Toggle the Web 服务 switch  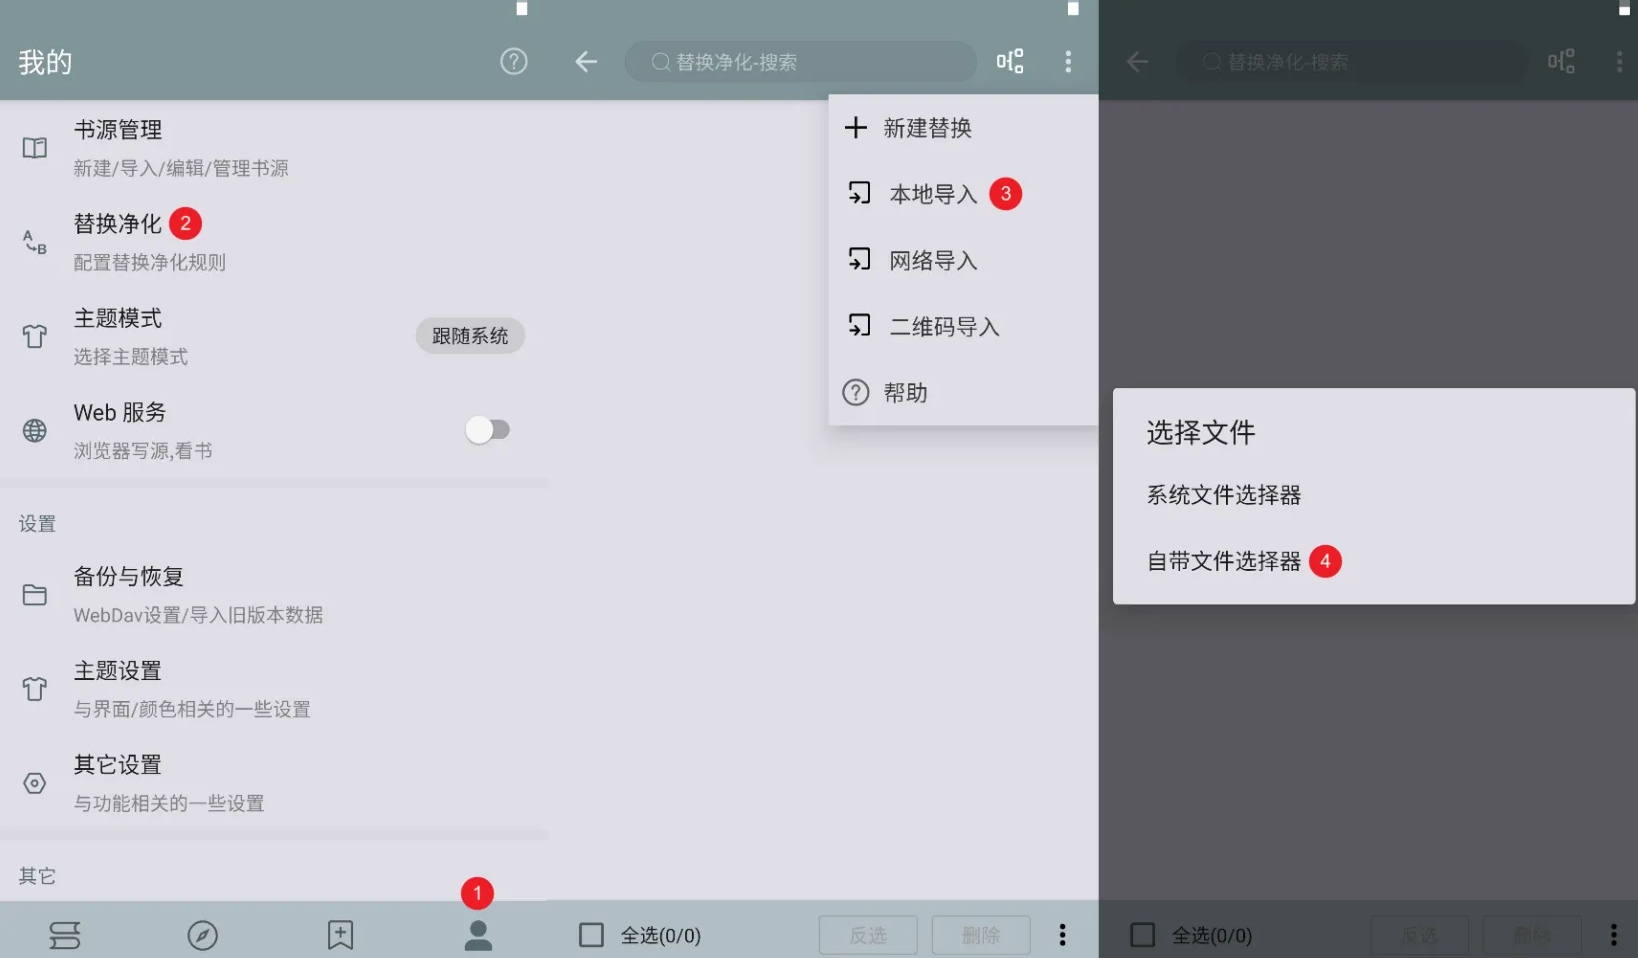click(488, 430)
